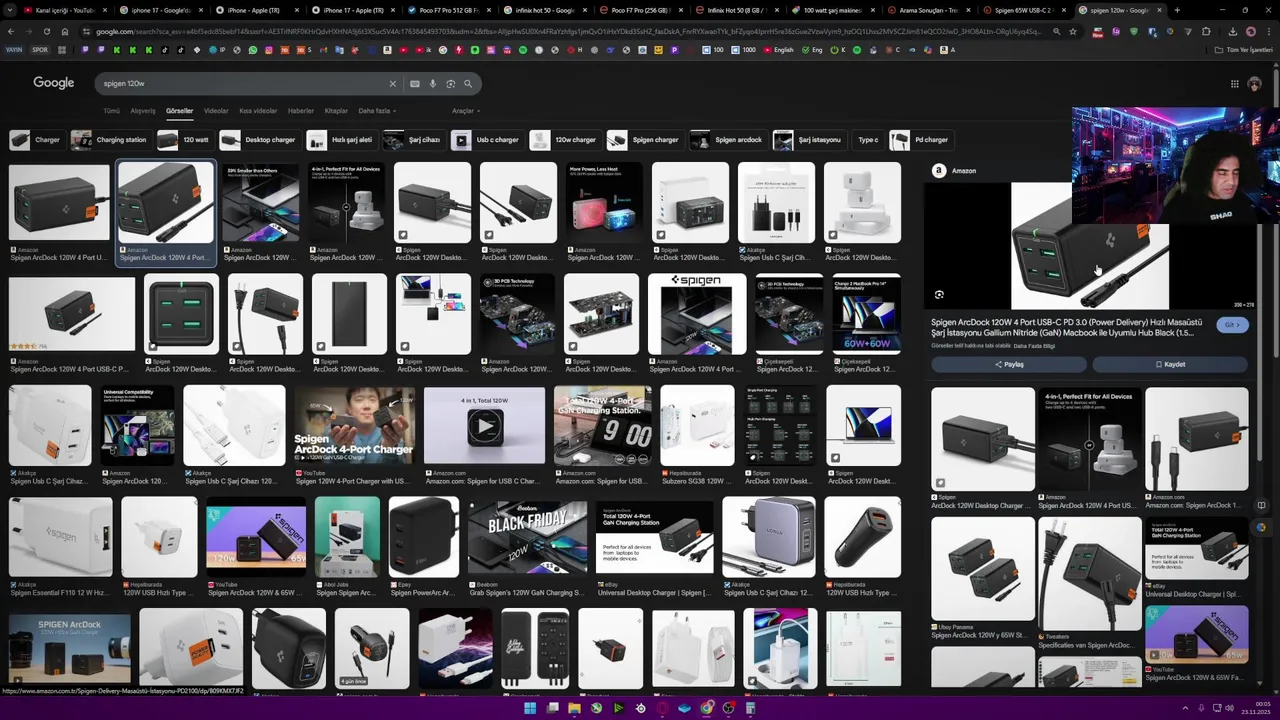
Task: Select the 'Charger' filter chip
Action: pyautogui.click(x=36, y=140)
